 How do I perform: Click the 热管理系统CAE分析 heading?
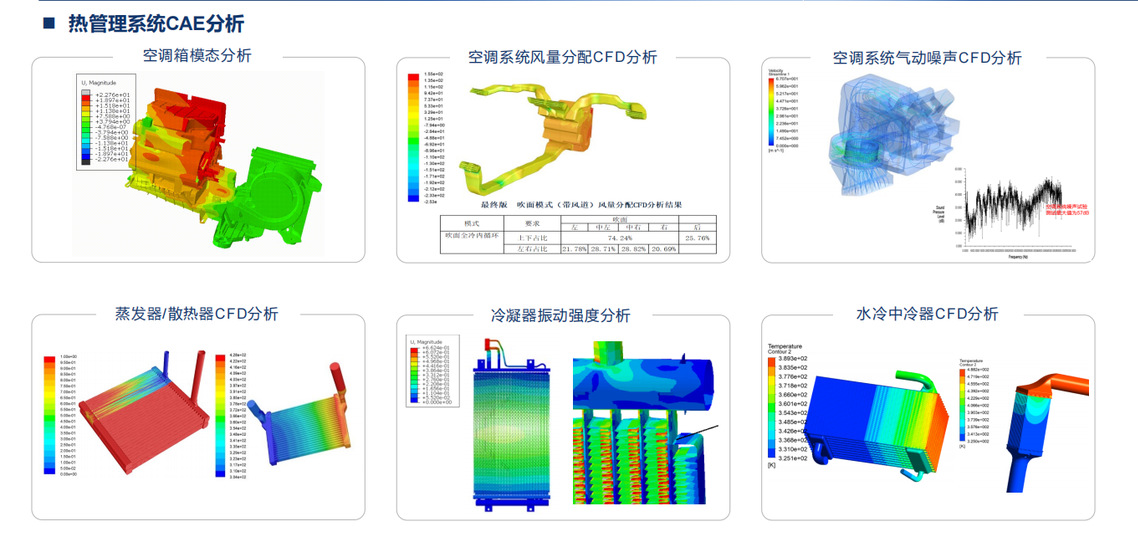click(156, 23)
